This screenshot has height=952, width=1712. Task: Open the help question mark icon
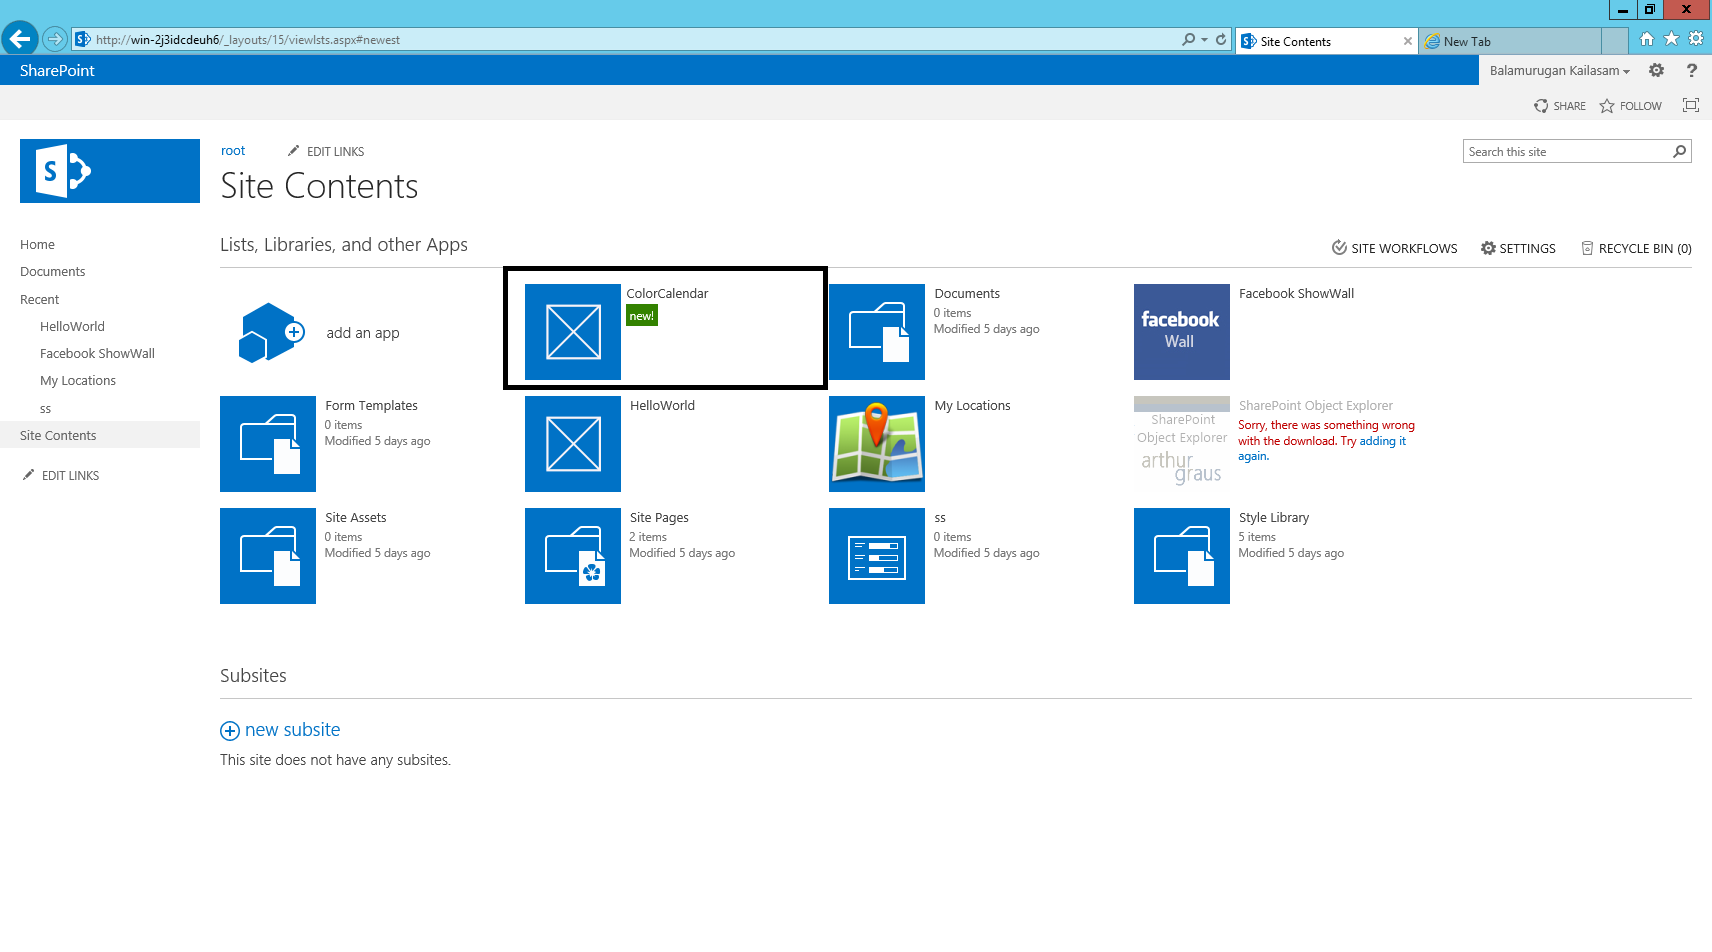1691,70
